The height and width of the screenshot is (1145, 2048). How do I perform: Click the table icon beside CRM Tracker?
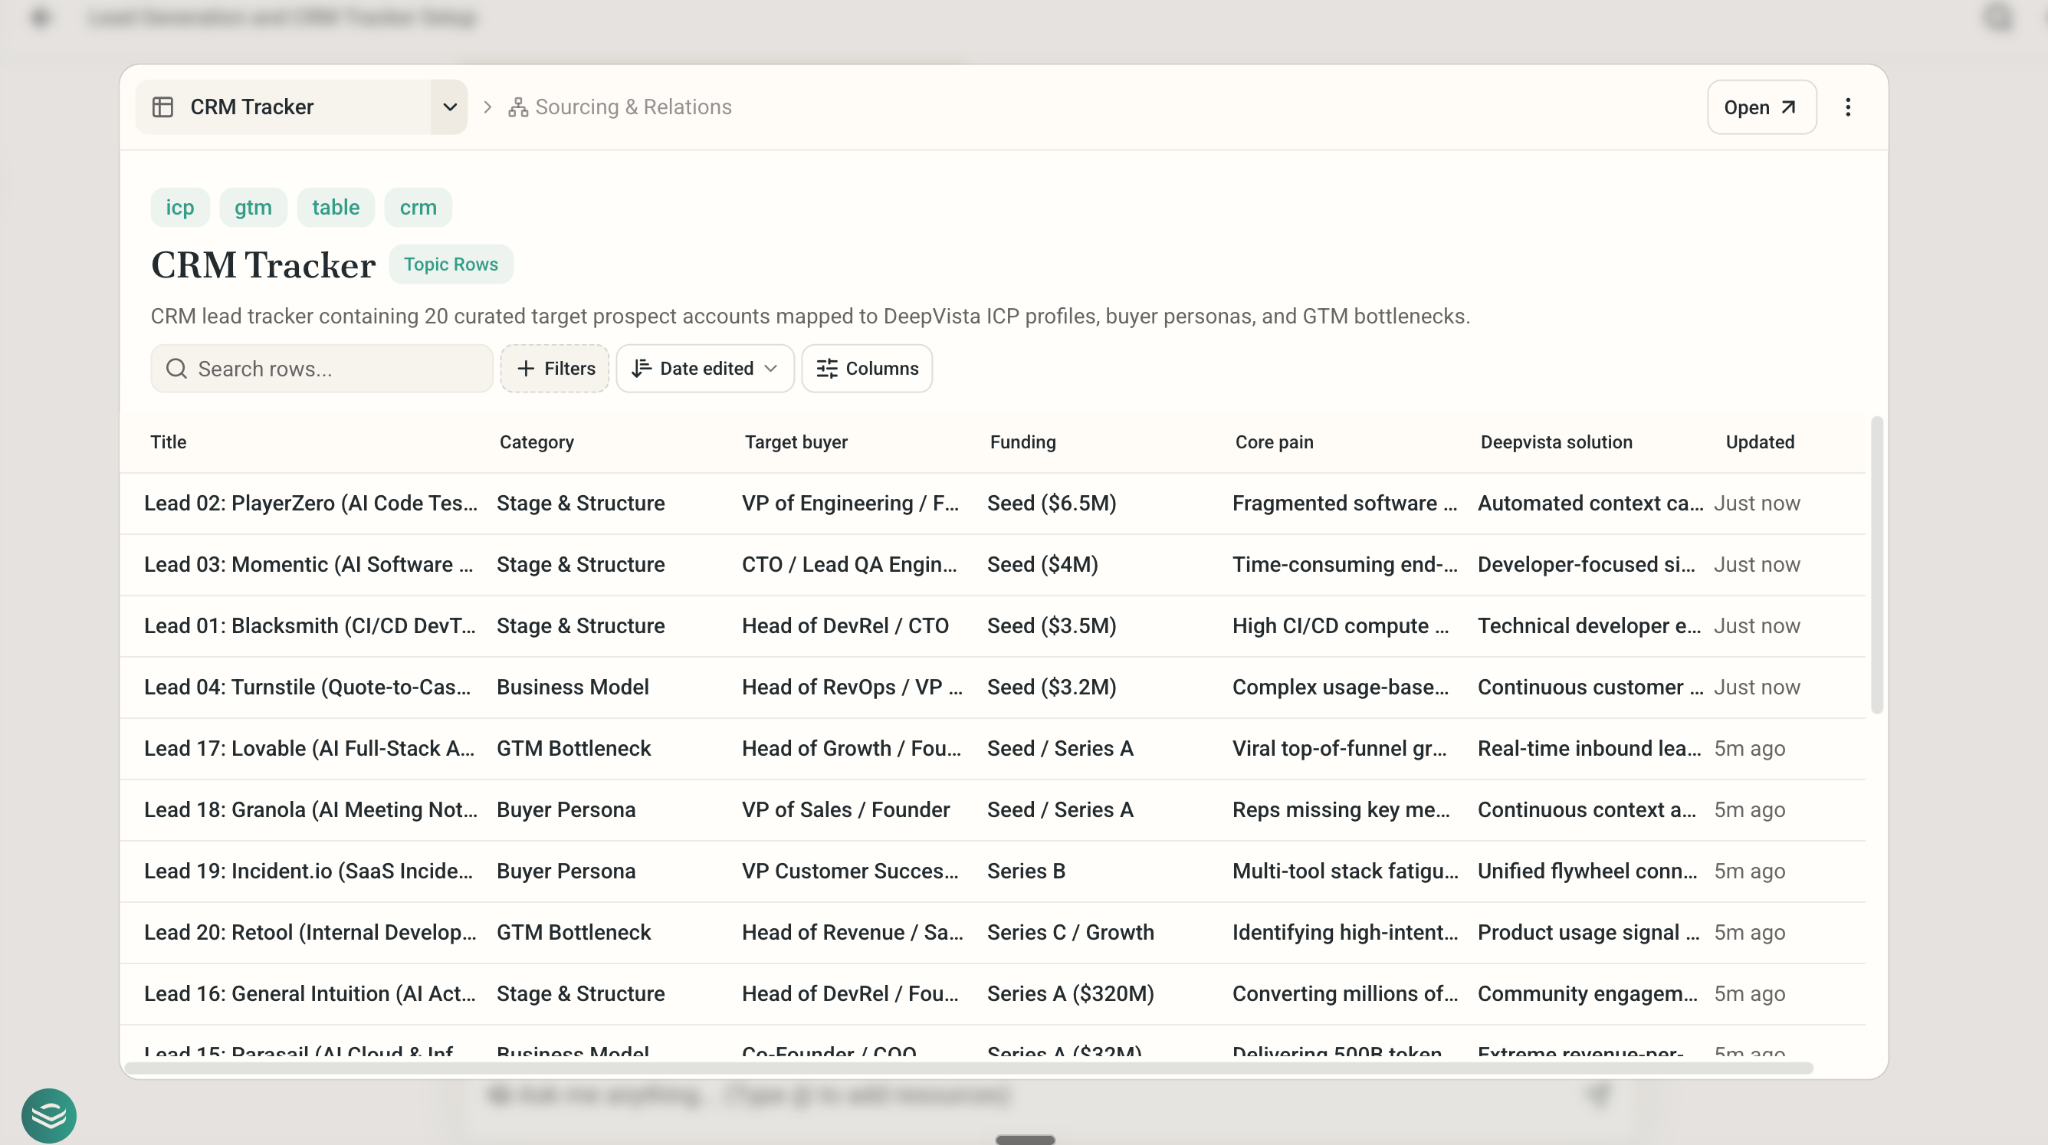click(x=163, y=107)
